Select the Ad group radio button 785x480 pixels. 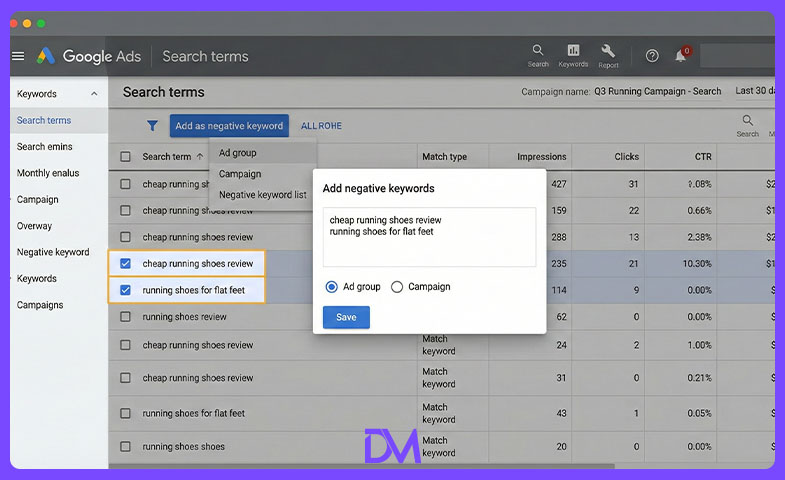tap(331, 287)
